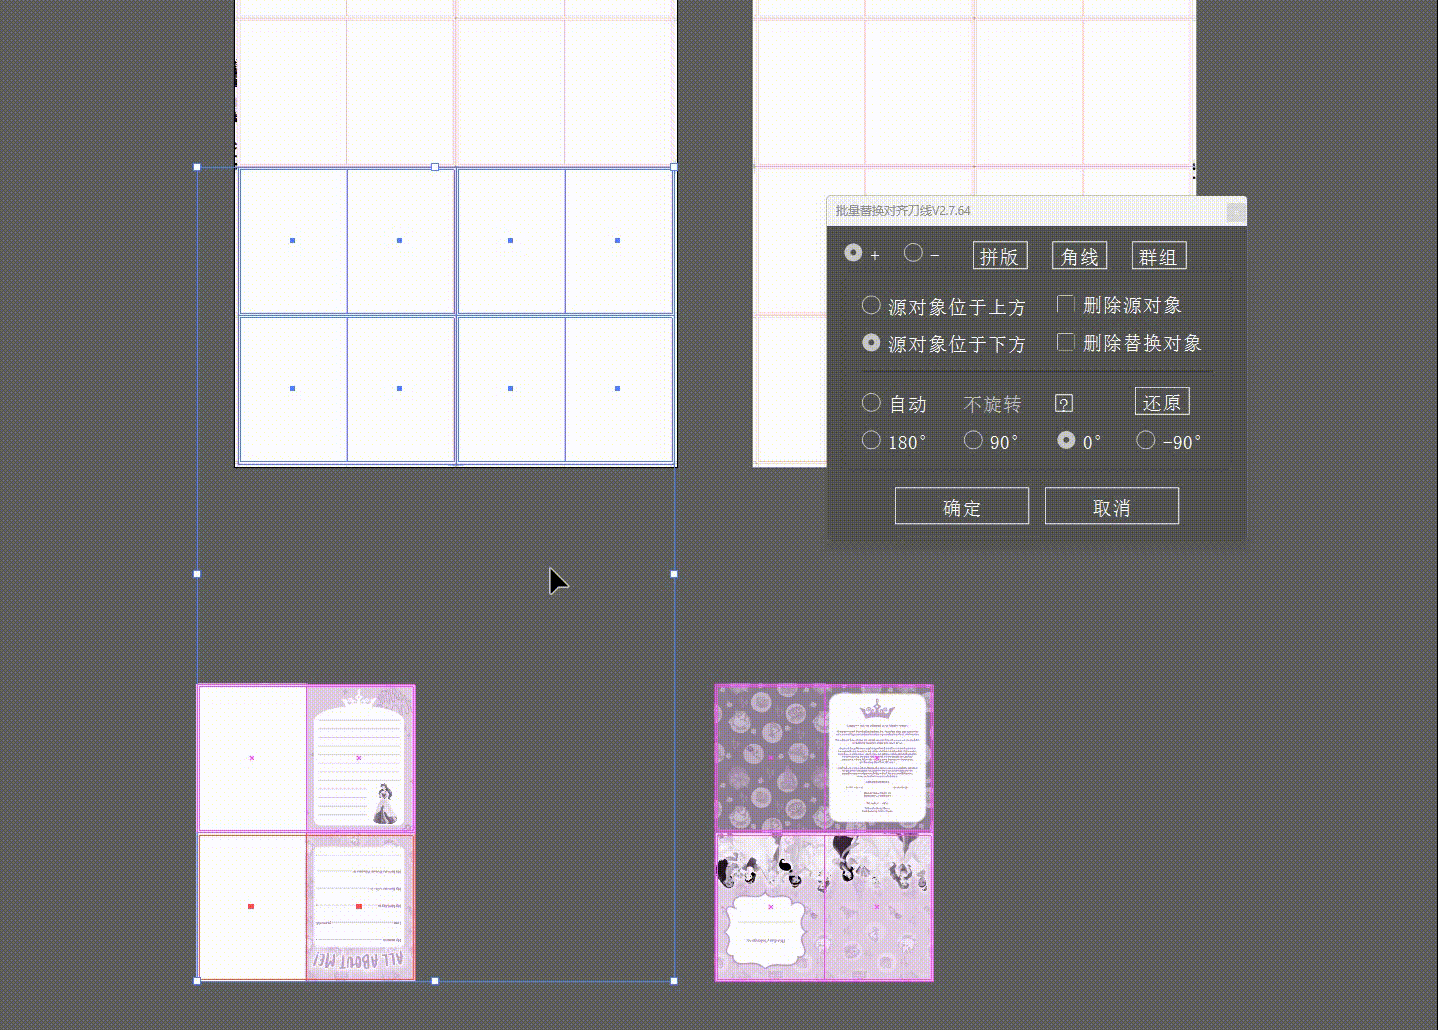
Task: Set rotation to -90° radio
Action: (x=1146, y=440)
